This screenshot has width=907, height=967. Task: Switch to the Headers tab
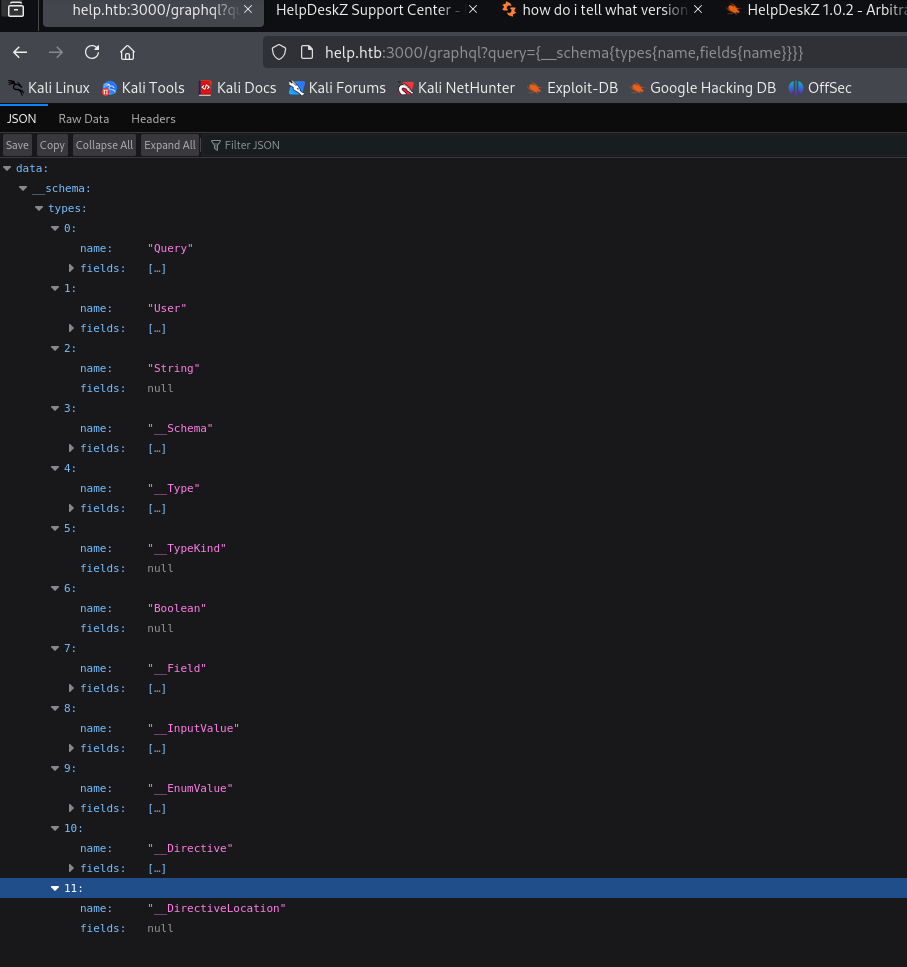153,119
